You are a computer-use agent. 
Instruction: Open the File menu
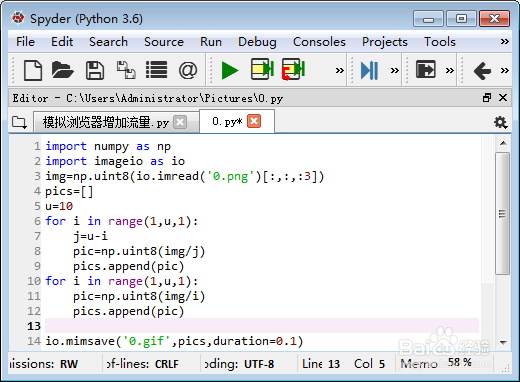(x=25, y=42)
